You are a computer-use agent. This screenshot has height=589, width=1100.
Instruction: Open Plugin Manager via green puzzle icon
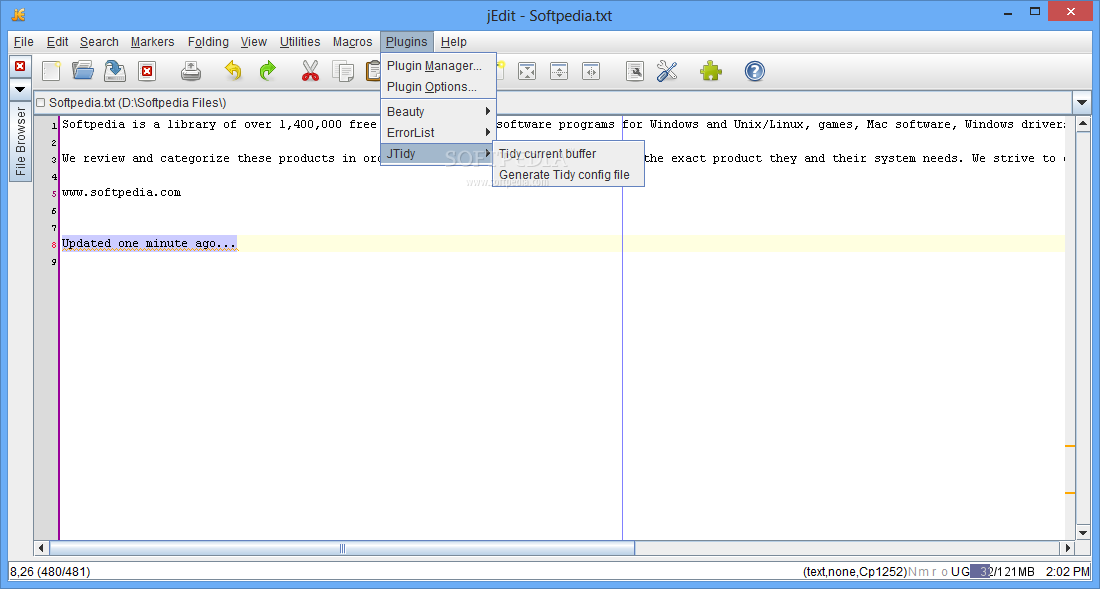point(711,71)
